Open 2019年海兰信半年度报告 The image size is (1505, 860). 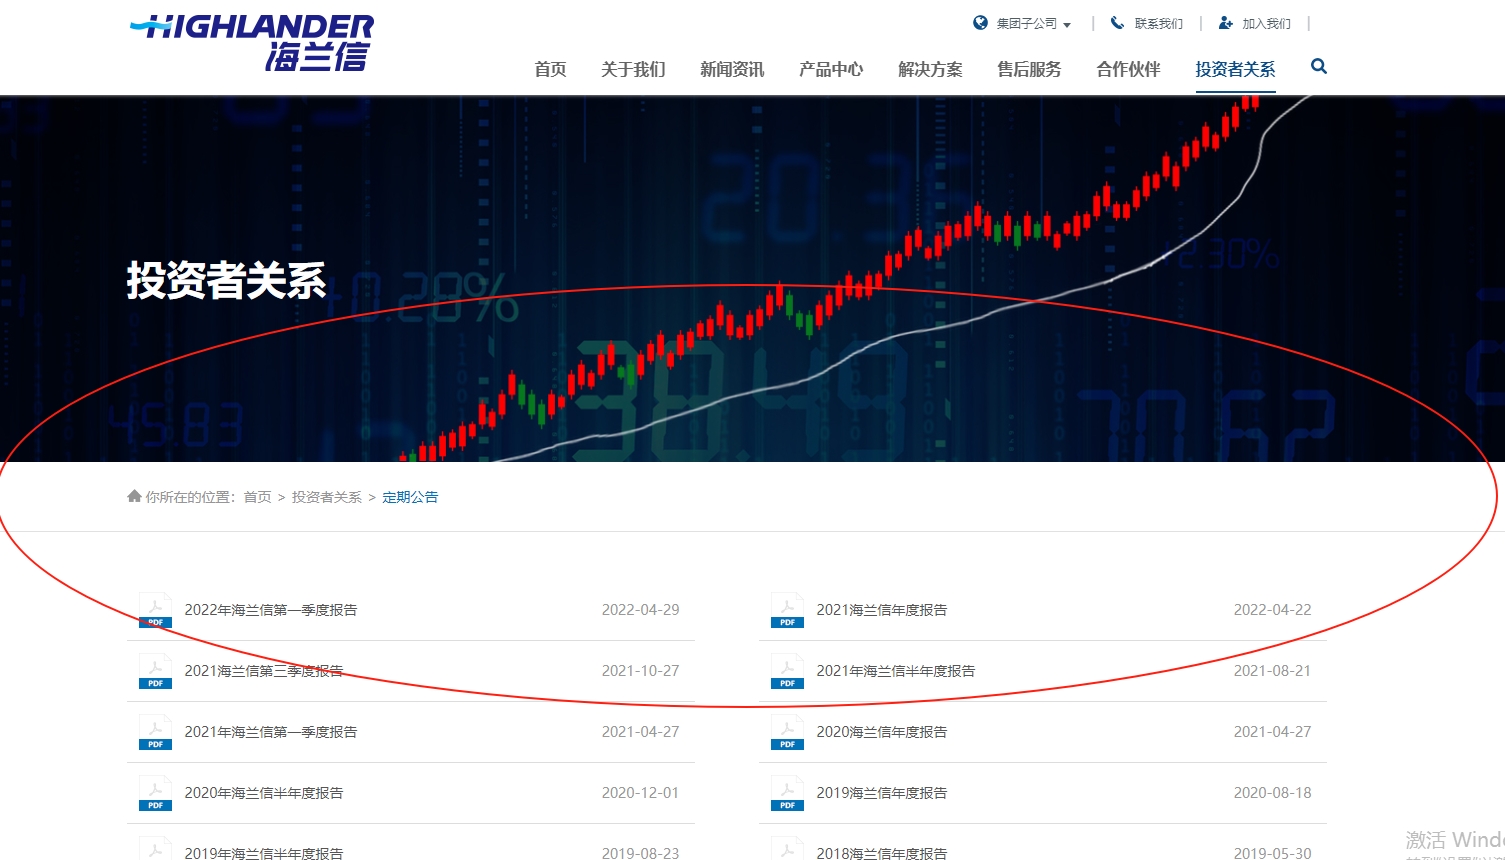(264, 853)
